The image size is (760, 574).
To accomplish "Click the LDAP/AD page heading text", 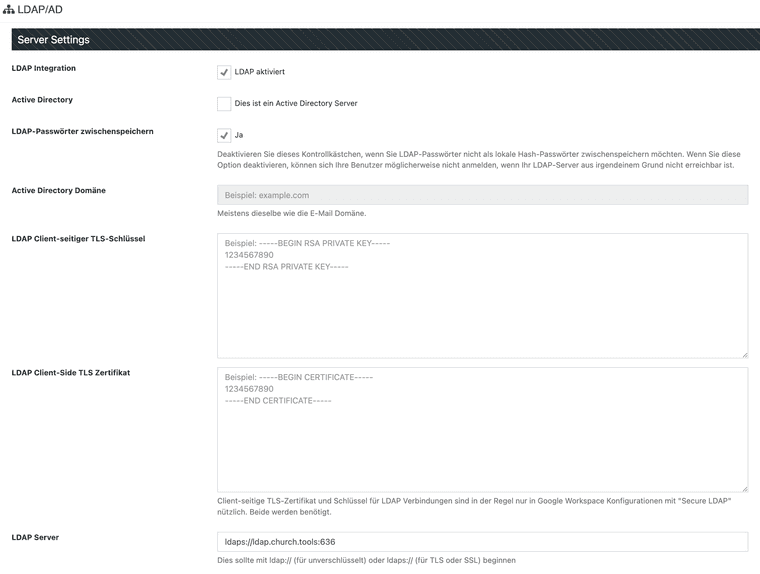I will 41,9.
